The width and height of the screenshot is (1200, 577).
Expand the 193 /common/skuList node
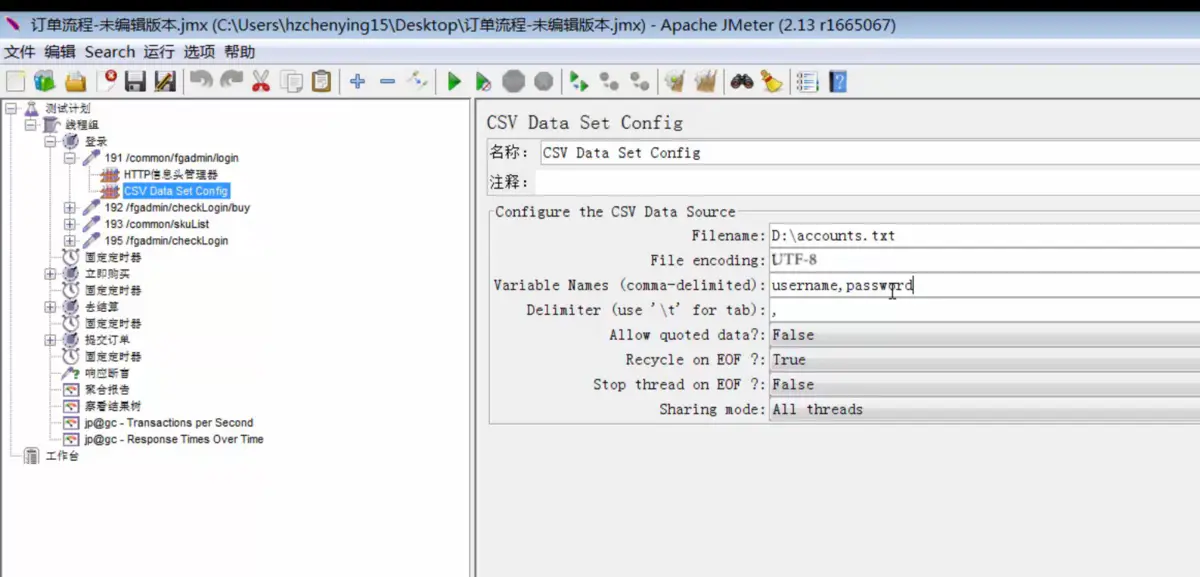pyautogui.click(x=70, y=224)
